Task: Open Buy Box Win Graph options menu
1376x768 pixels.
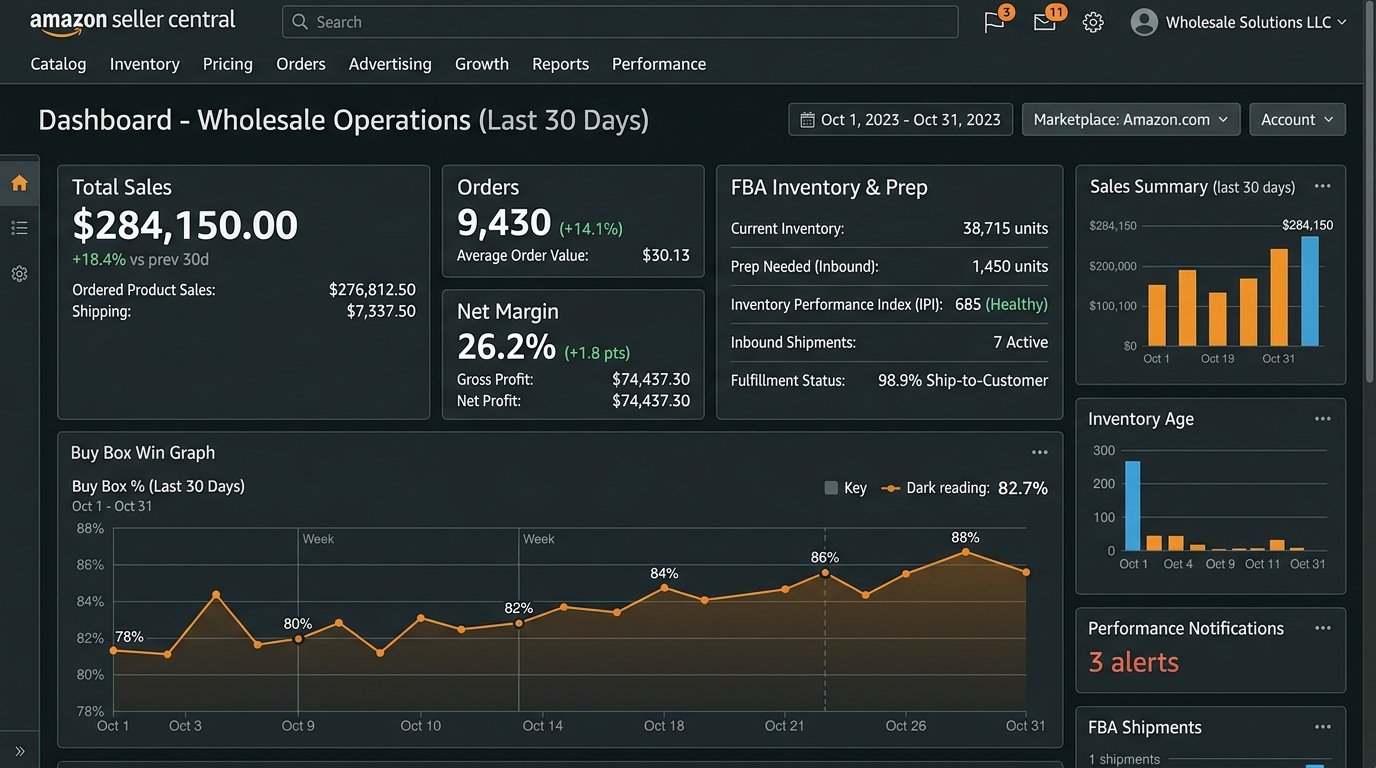Action: coord(1040,452)
